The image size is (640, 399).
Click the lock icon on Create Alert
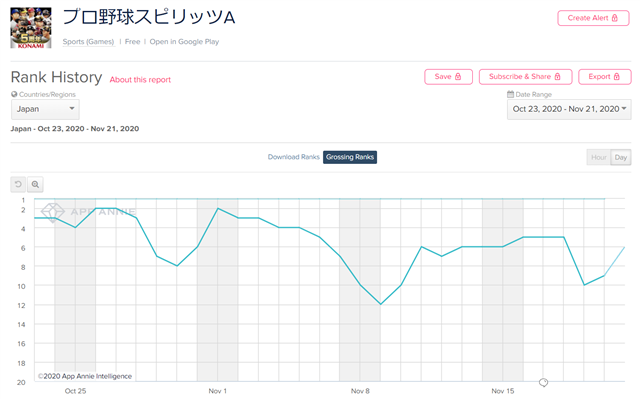(615, 18)
